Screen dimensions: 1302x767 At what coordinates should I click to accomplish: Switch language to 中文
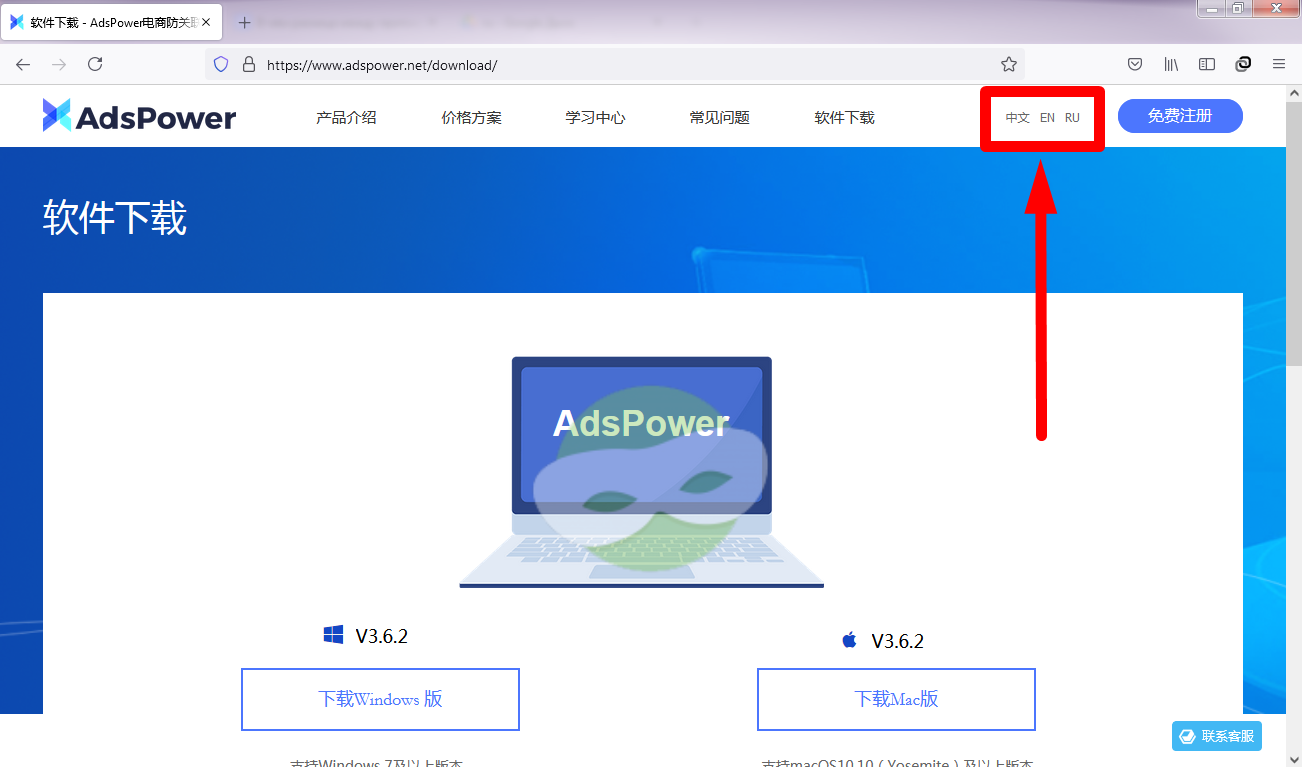click(1017, 118)
